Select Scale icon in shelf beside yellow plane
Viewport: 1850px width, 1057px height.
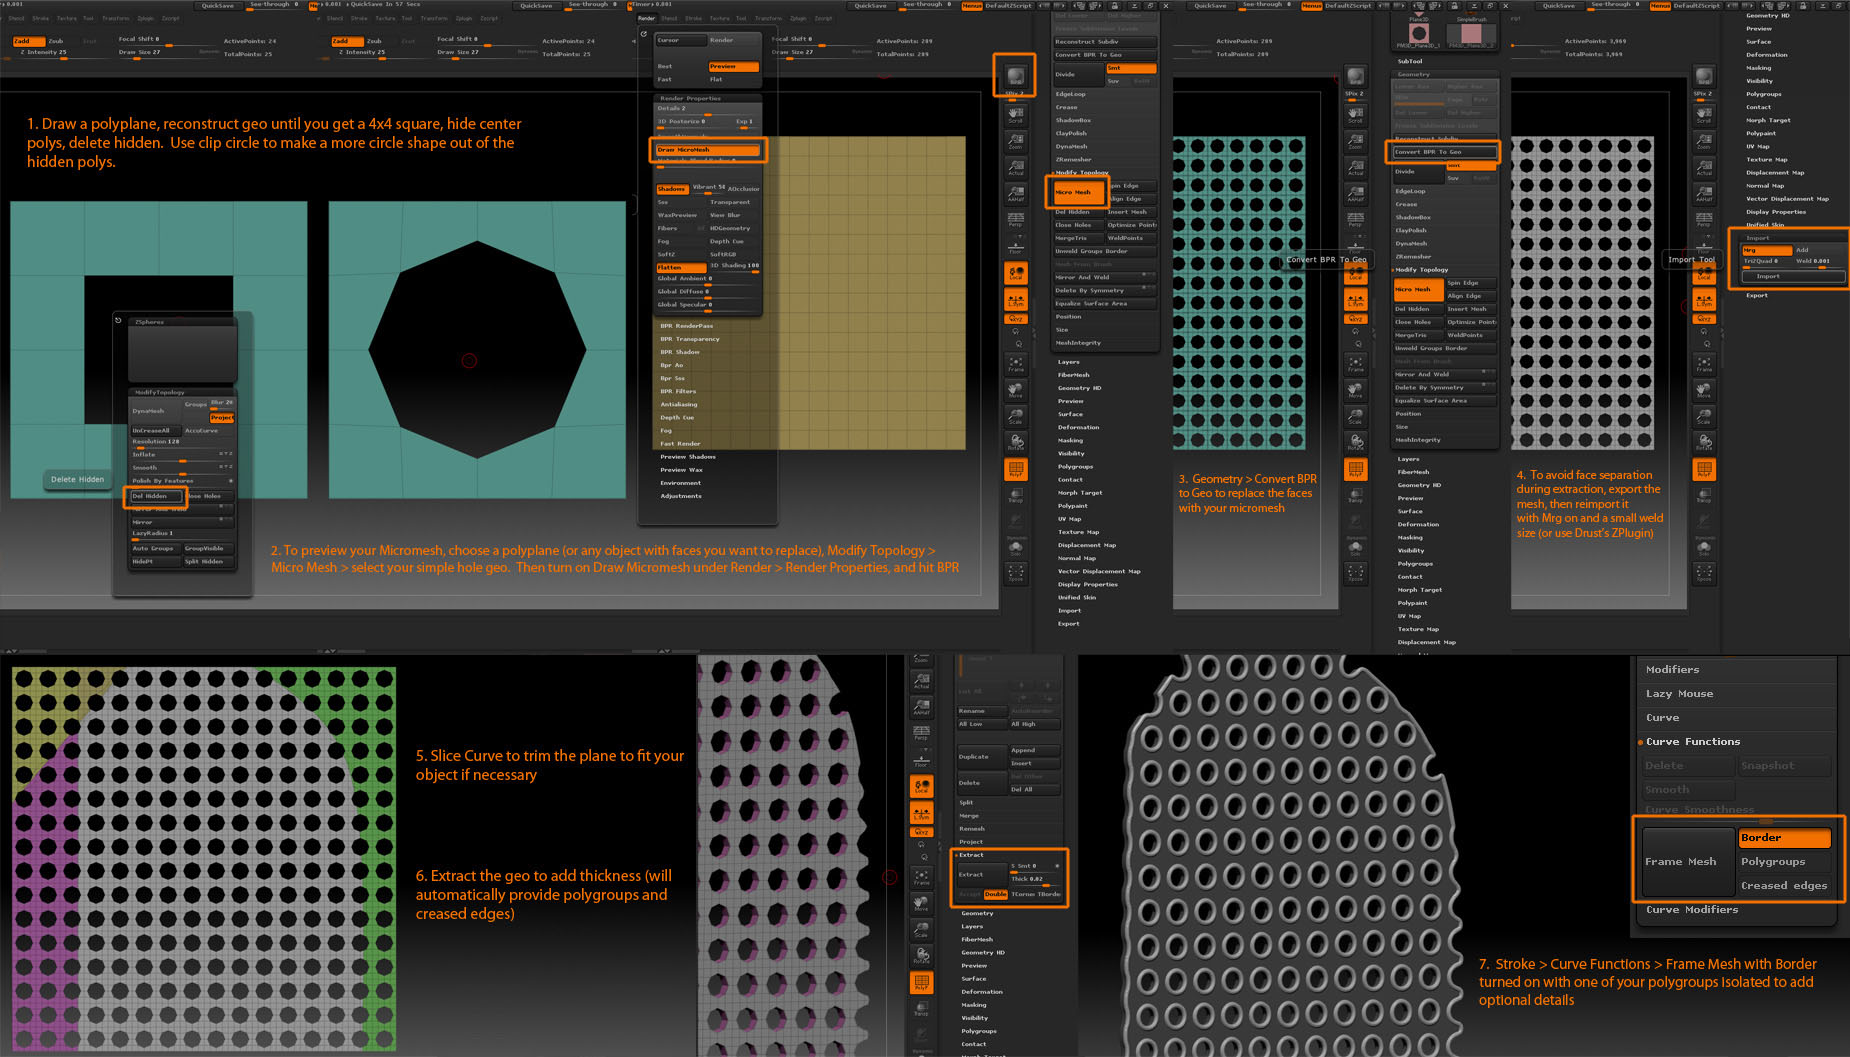(x=1015, y=417)
